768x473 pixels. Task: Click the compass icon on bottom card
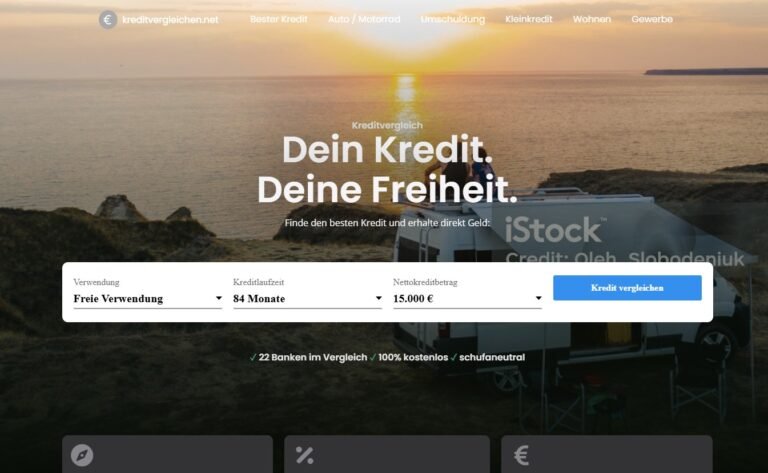coord(82,455)
